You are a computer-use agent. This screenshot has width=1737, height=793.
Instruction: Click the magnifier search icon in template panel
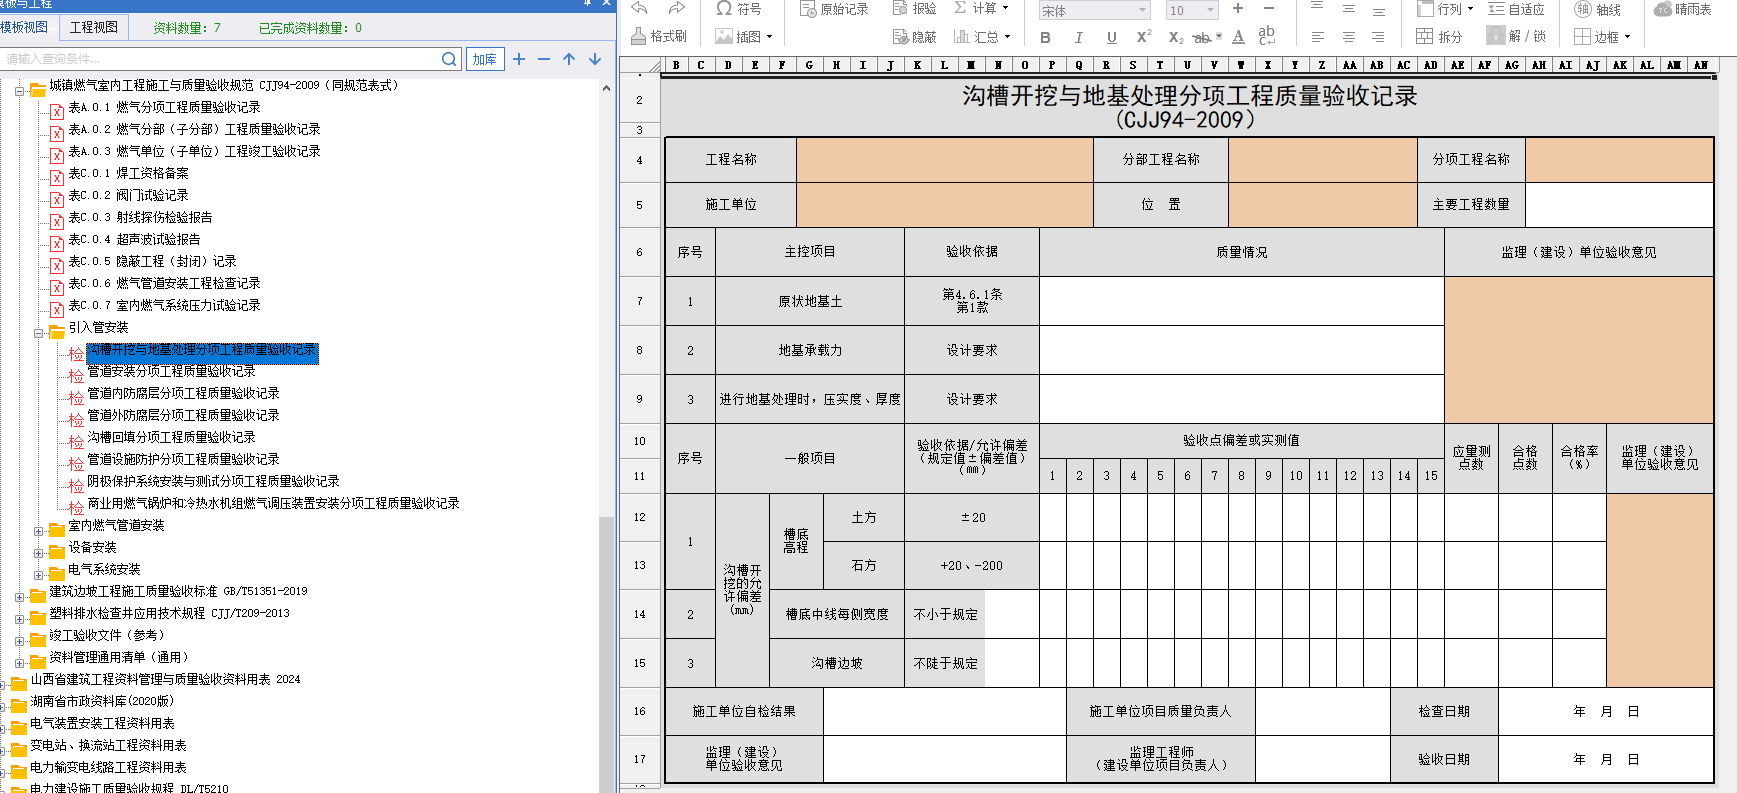tap(450, 59)
